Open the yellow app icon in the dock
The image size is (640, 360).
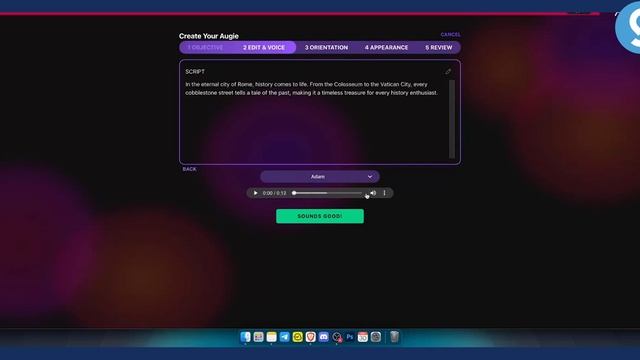coord(298,337)
